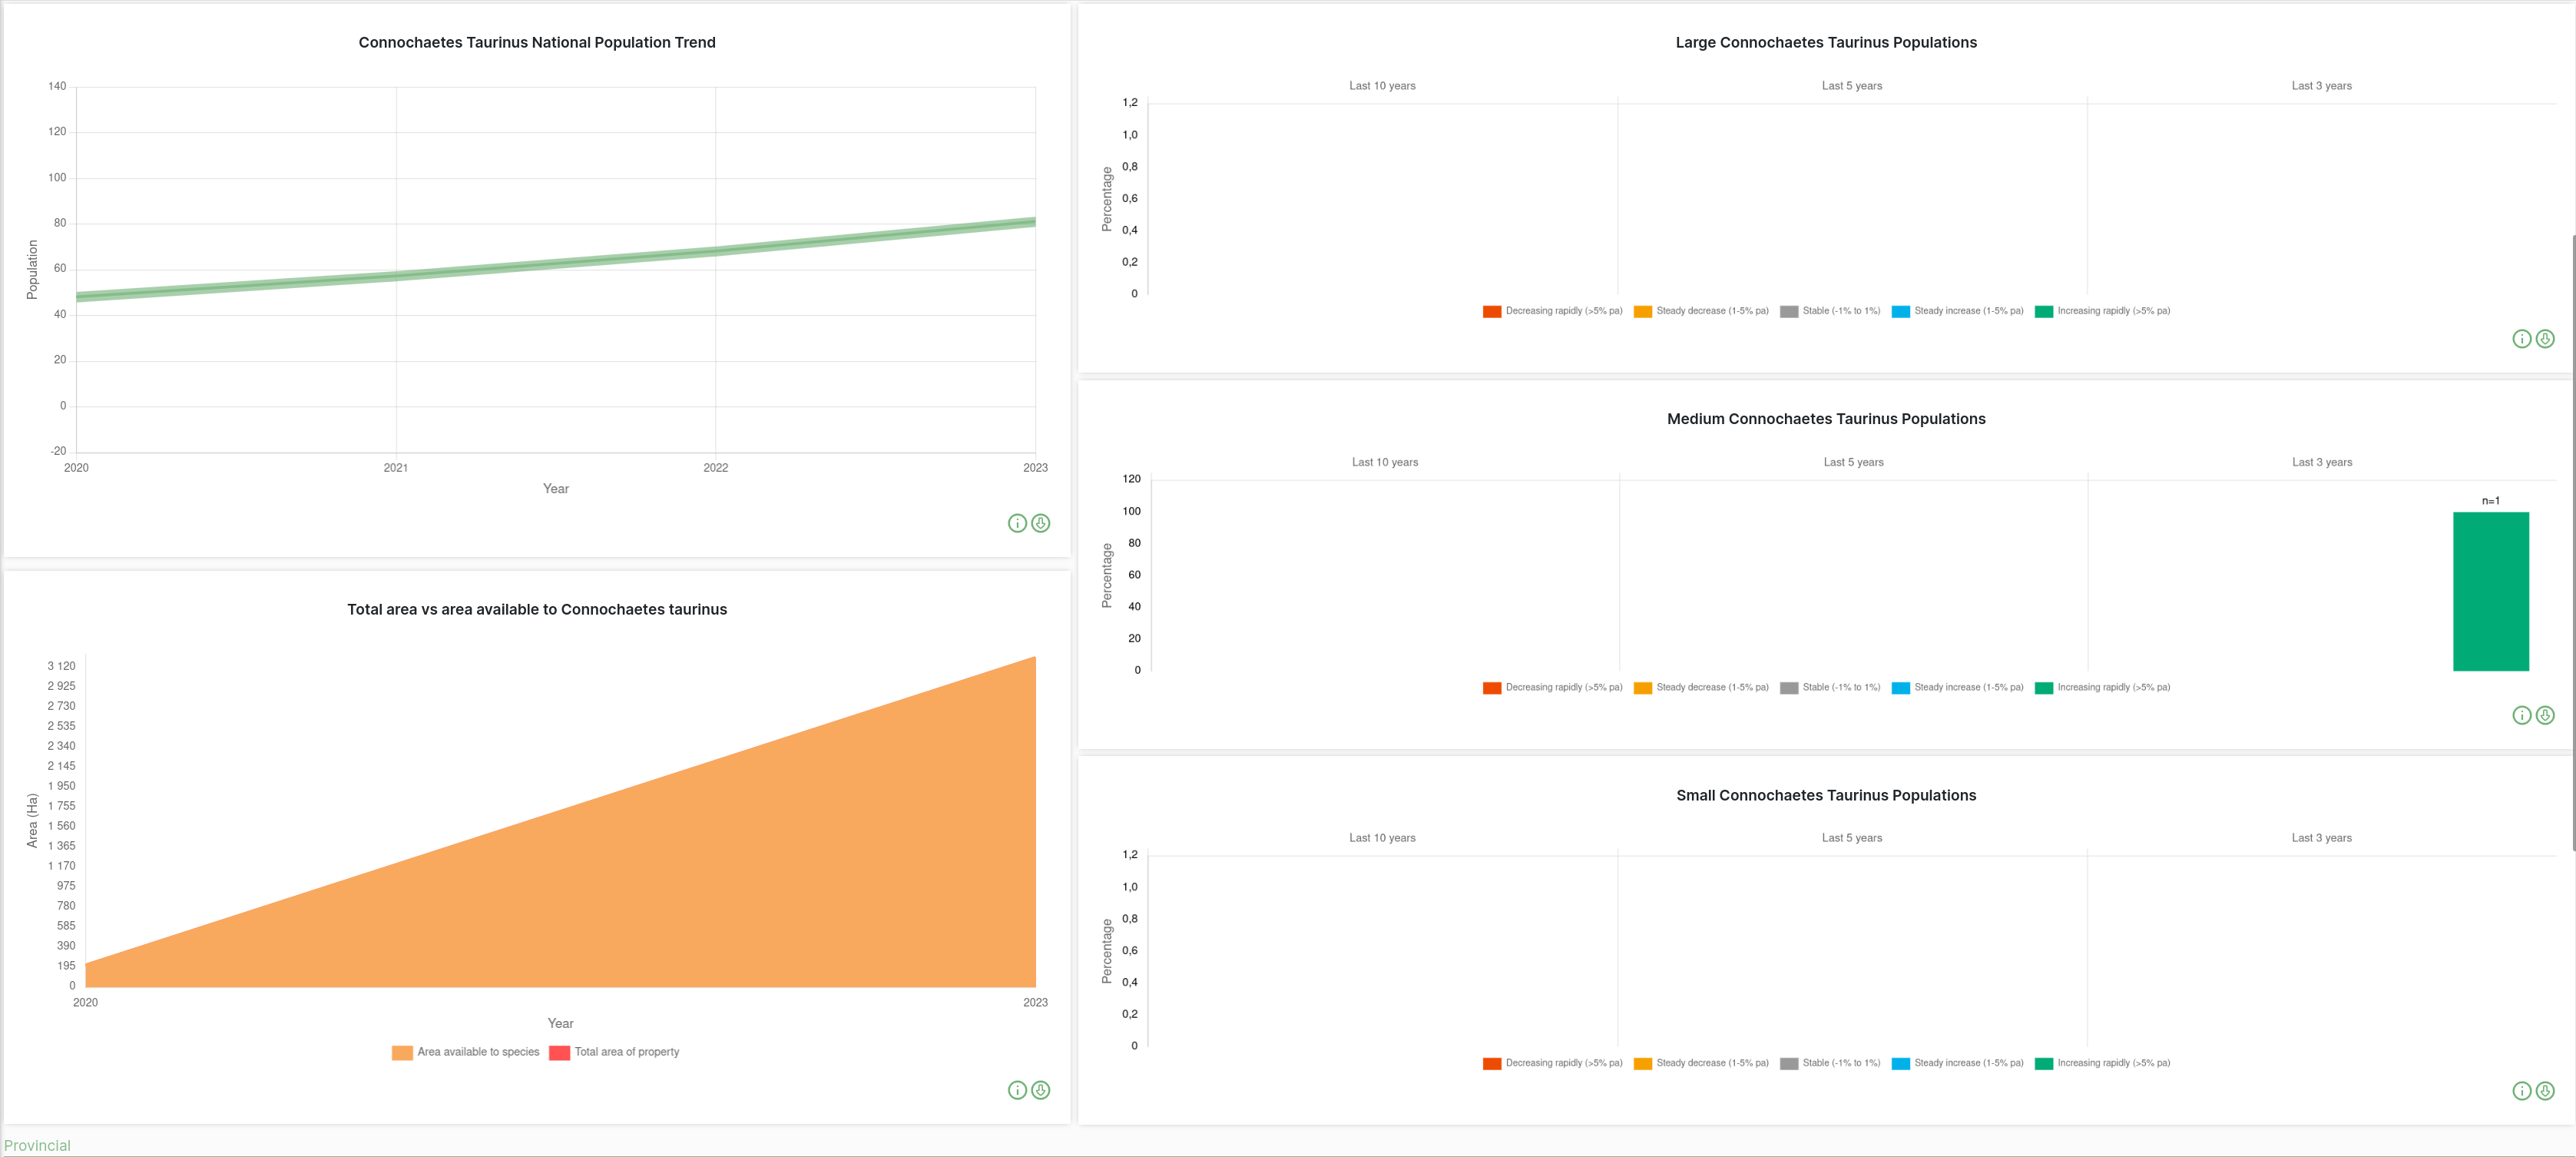The width and height of the screenshot is (2576, 1157).
Task: Click 'Last 3 years' label in Medium Populations chart
Action: click(x=2322, y=462)
